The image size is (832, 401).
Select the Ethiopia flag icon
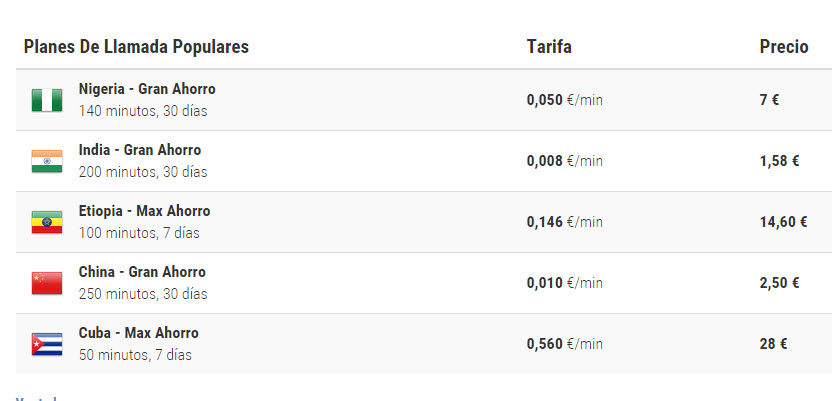pos(47,222)
